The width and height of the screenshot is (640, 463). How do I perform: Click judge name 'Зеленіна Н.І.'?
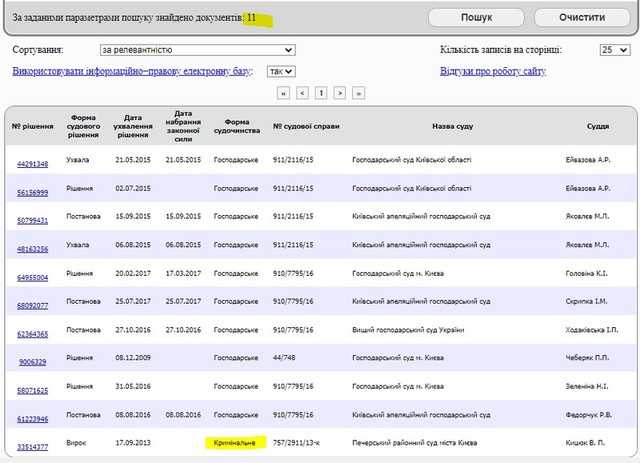[x=587, y=386]
